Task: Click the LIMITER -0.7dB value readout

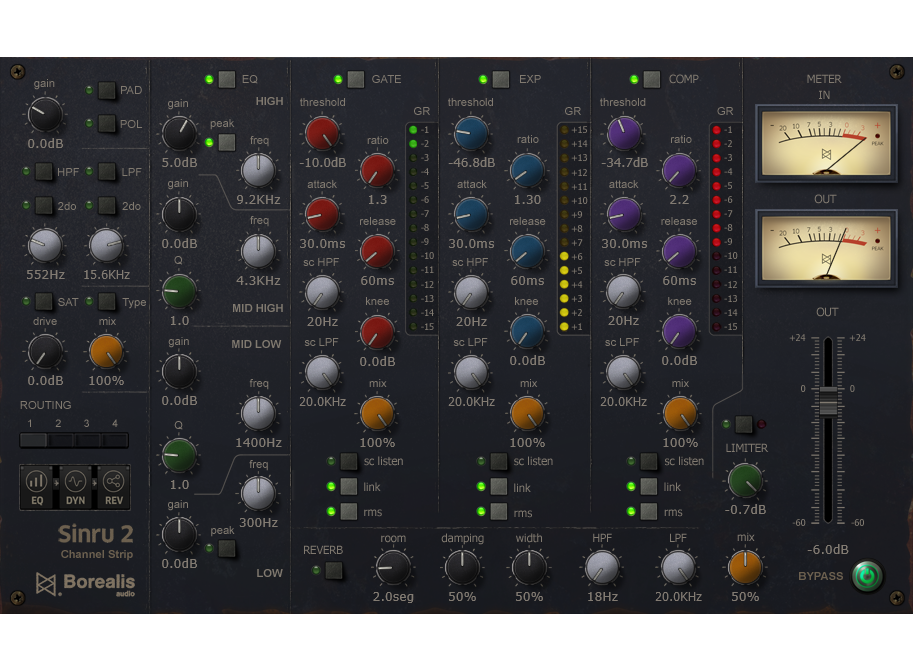Action: coord(745,510)
